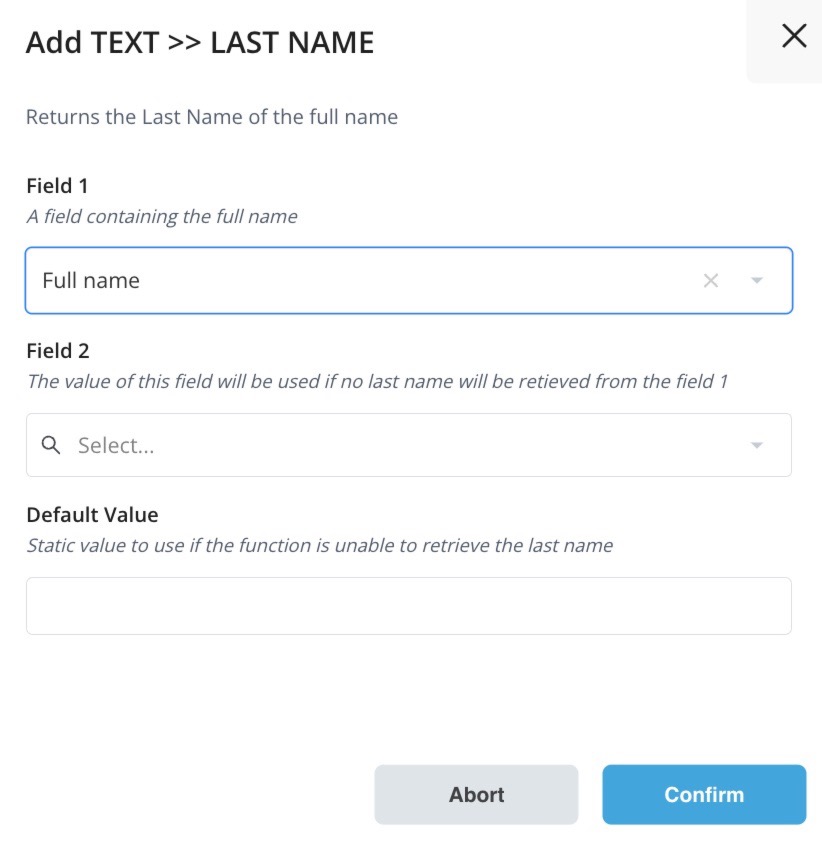Click the 'Field 2' label
The width and height of the screenshot is (822, 842).
pyautogui.click(x=58, y=351)
